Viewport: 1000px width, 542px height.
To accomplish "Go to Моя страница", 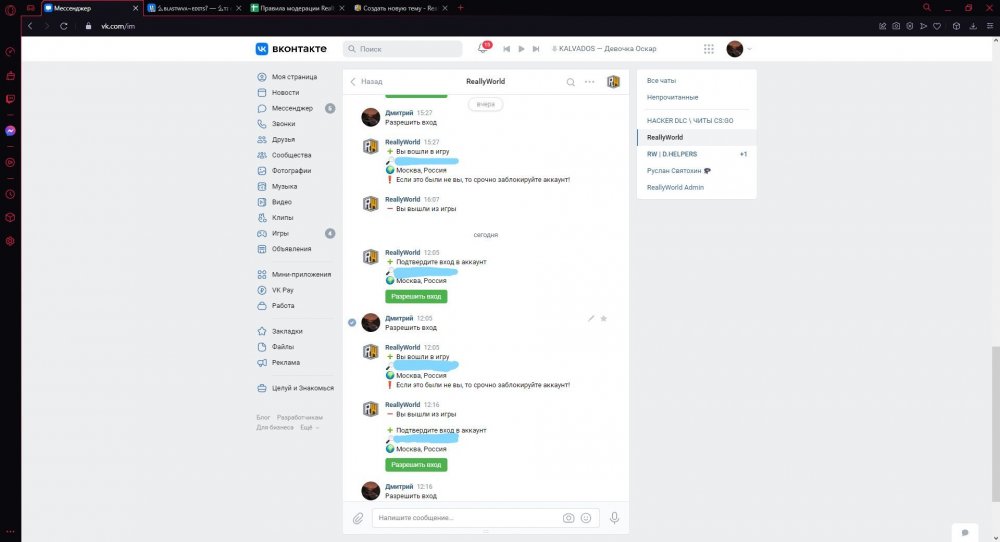I will pyautogui.click(x=295, y=77).
